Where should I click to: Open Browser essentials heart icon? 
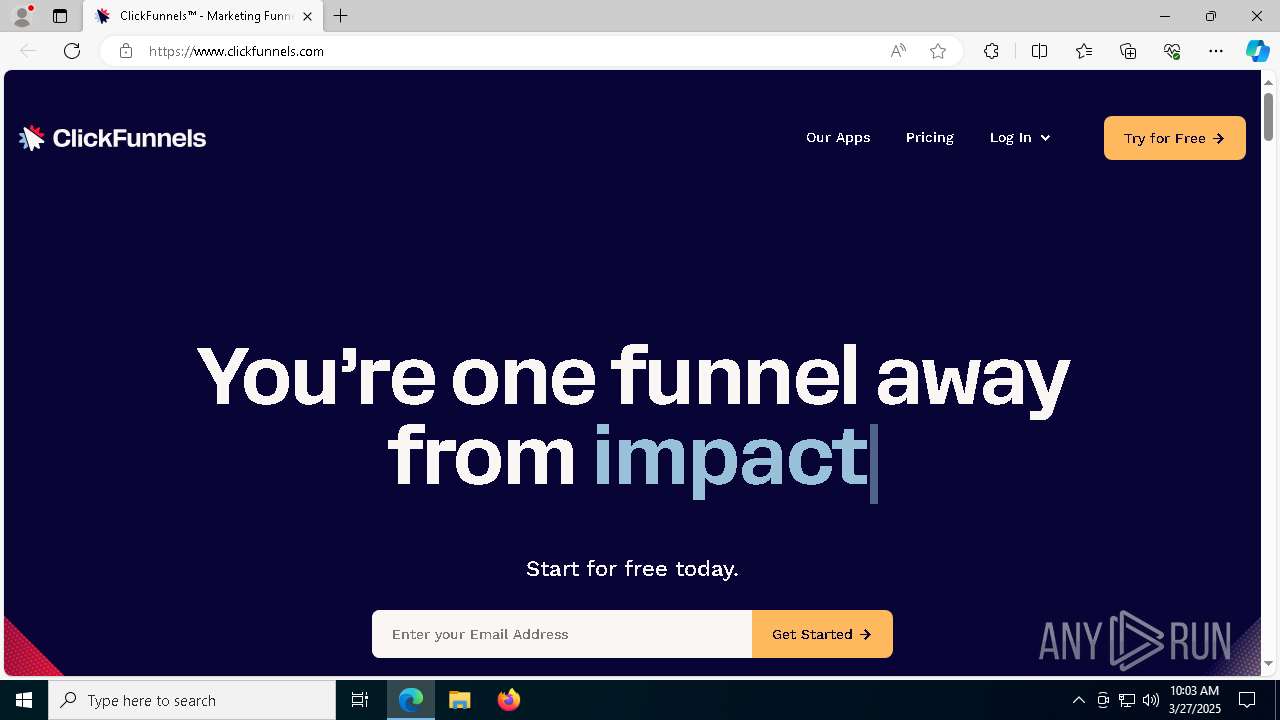pos(1172,51)
